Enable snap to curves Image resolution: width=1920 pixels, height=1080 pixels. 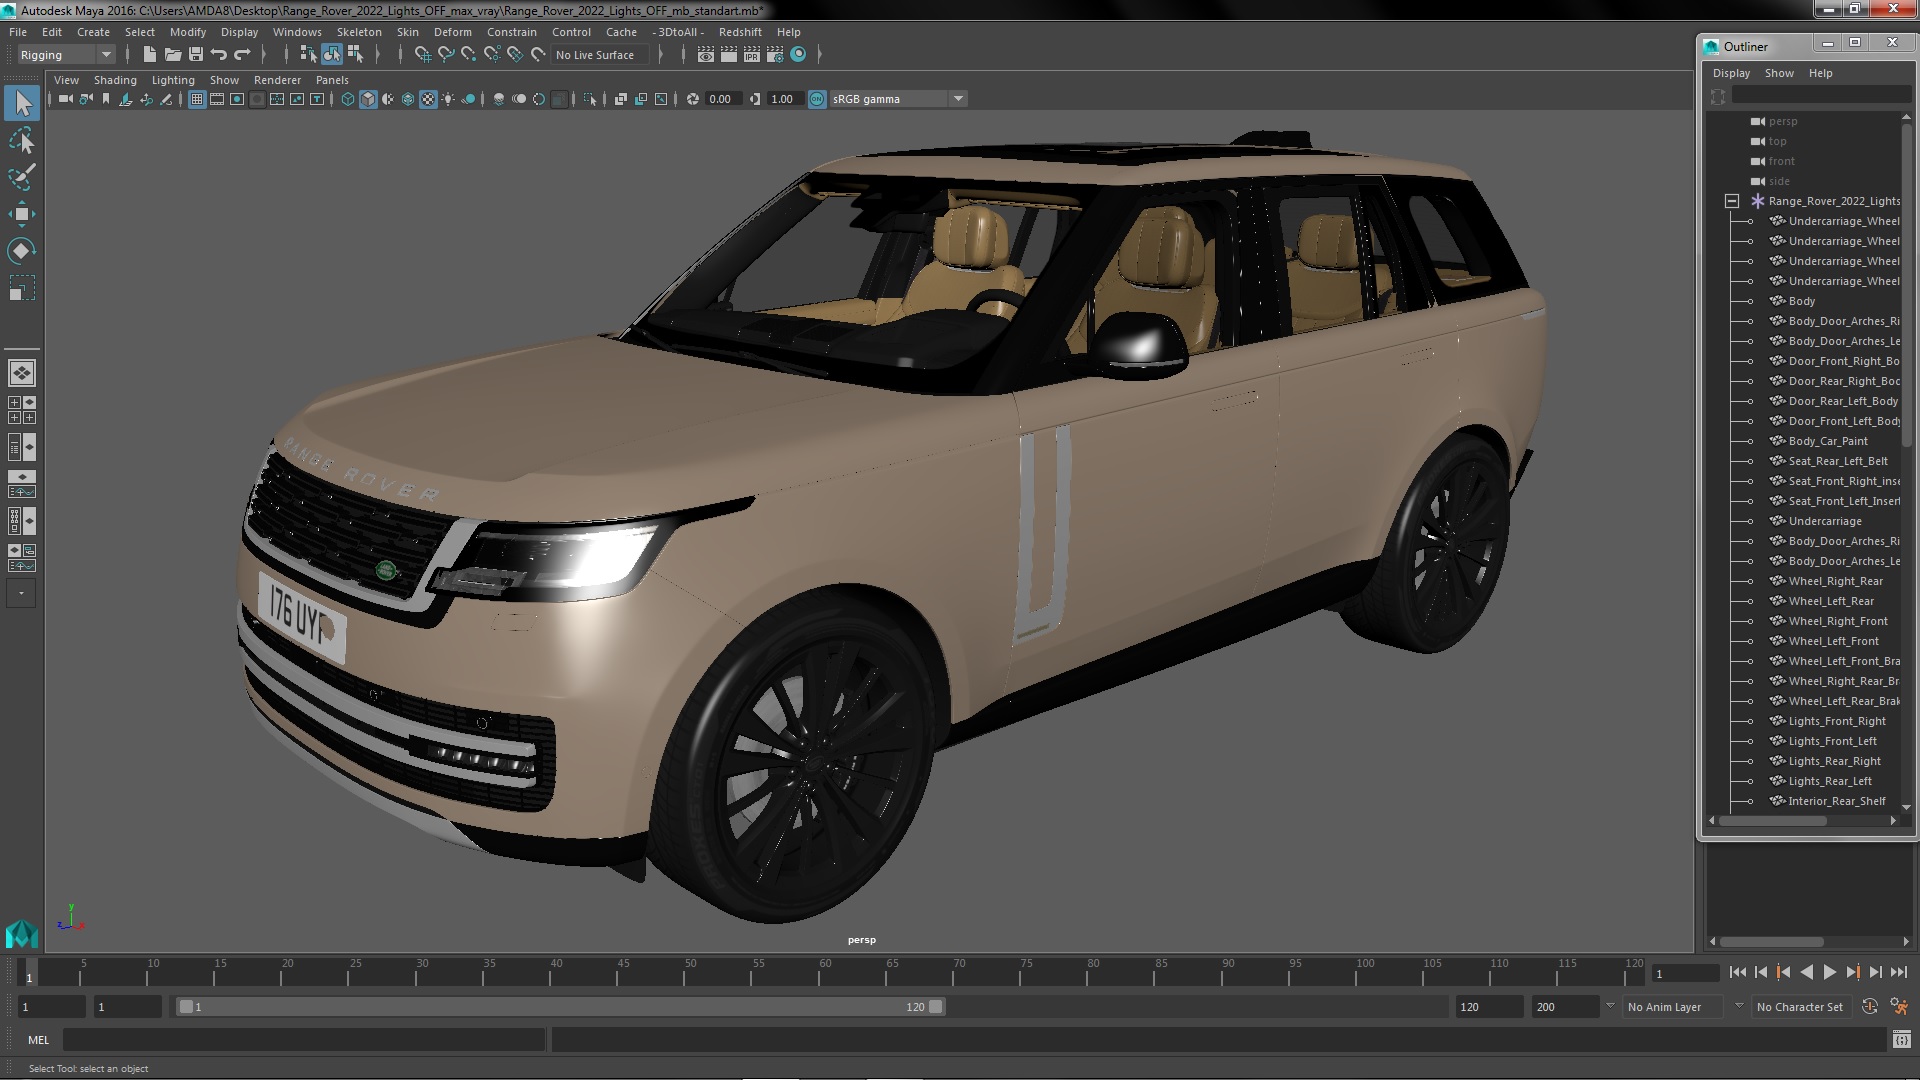point(446,55)
